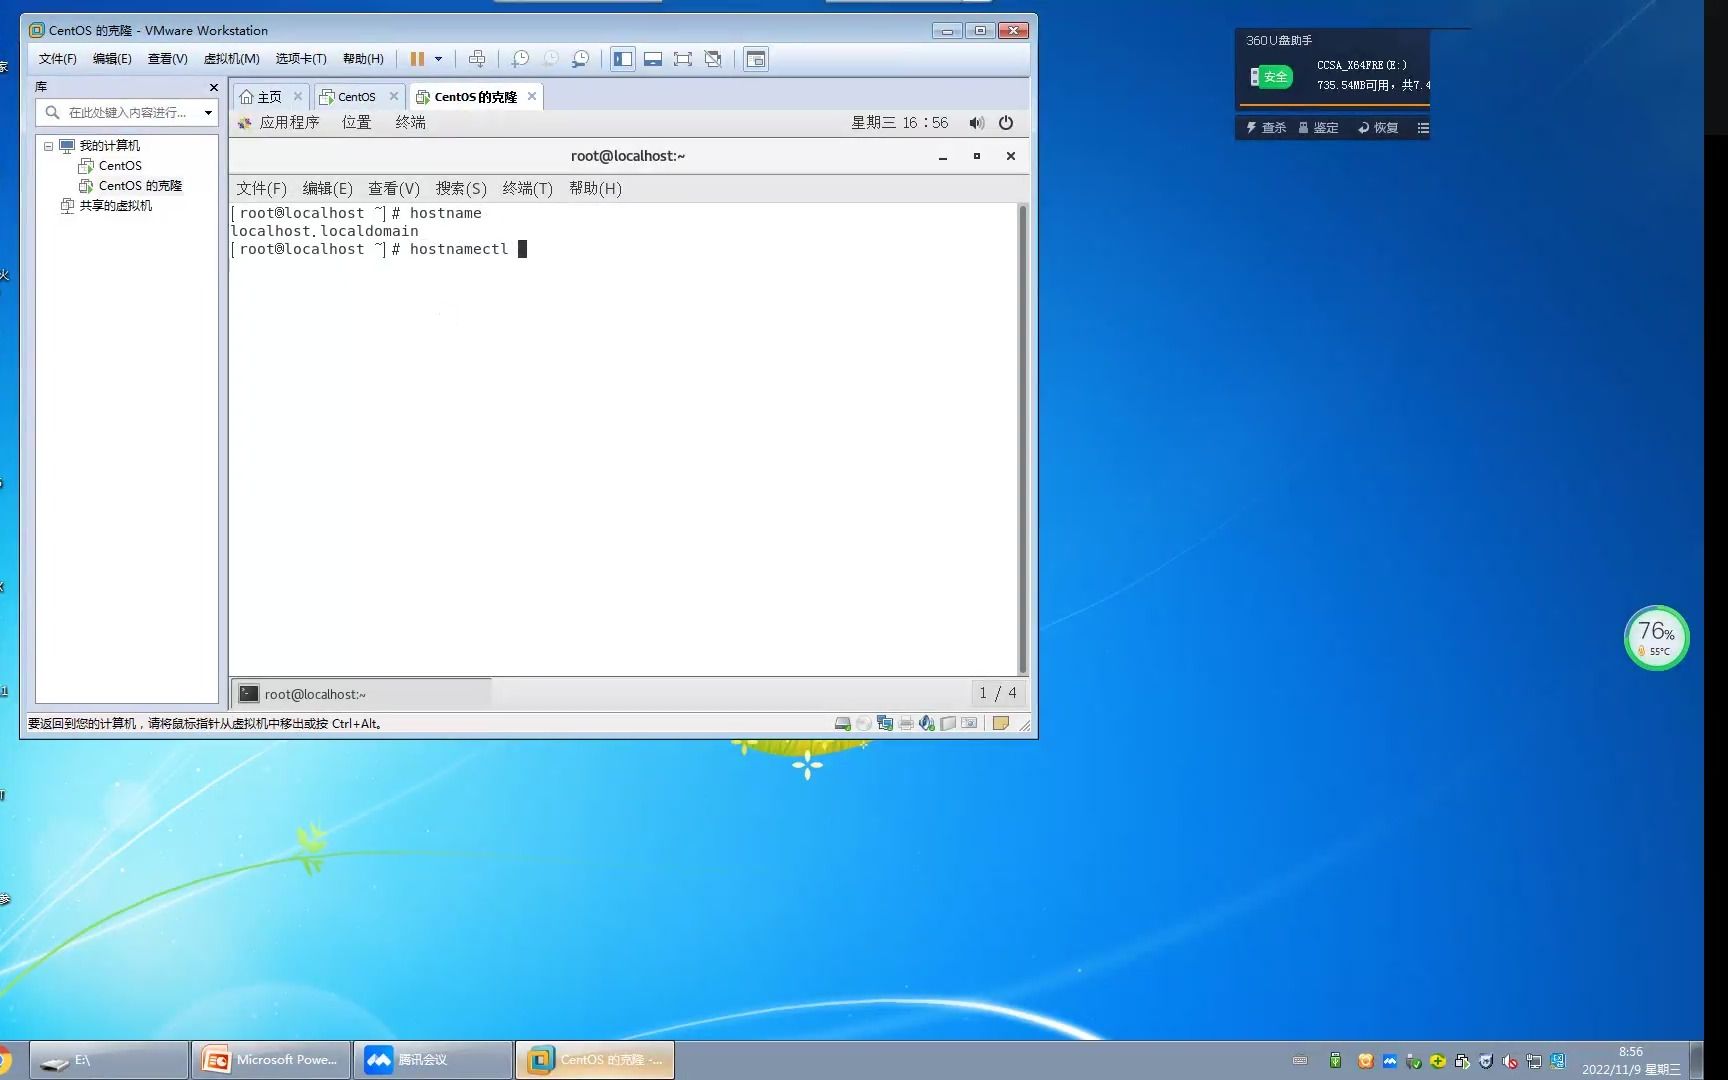Open 腾讯会议 from the taskbar
Image resolution: width=1728 pixels, height=1080 pixels.
click(x=433, y=1060)
